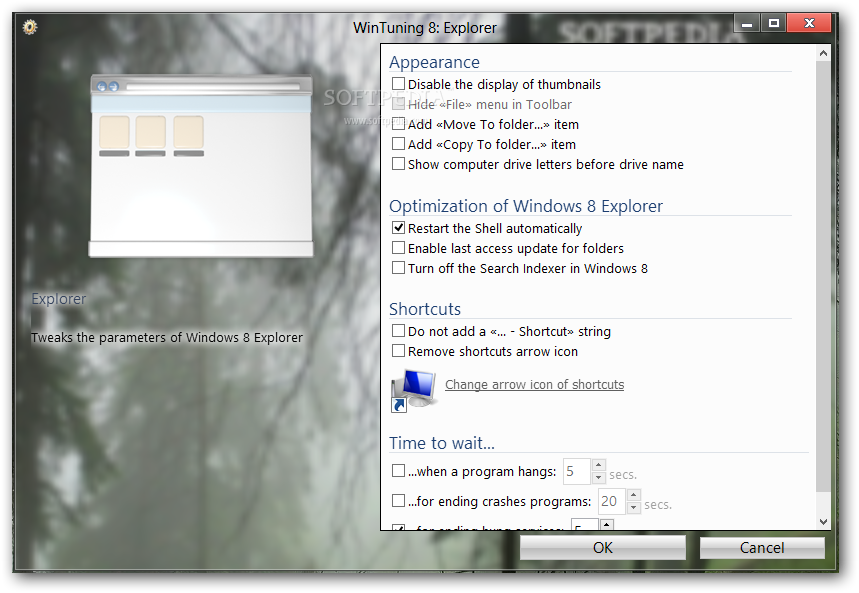Maximize the WinTuning 8 window
The height and width of the screenshot is (593, 859).
774,24
